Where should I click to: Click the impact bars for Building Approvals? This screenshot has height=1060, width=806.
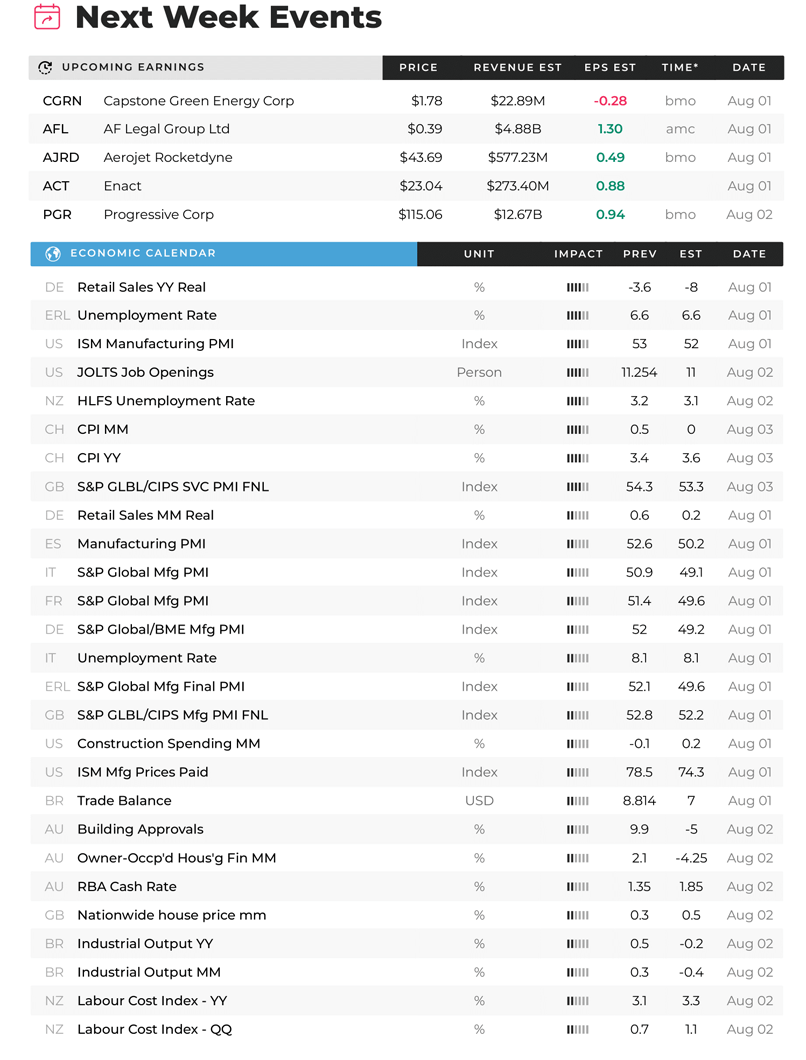click(x=577, y=829)
